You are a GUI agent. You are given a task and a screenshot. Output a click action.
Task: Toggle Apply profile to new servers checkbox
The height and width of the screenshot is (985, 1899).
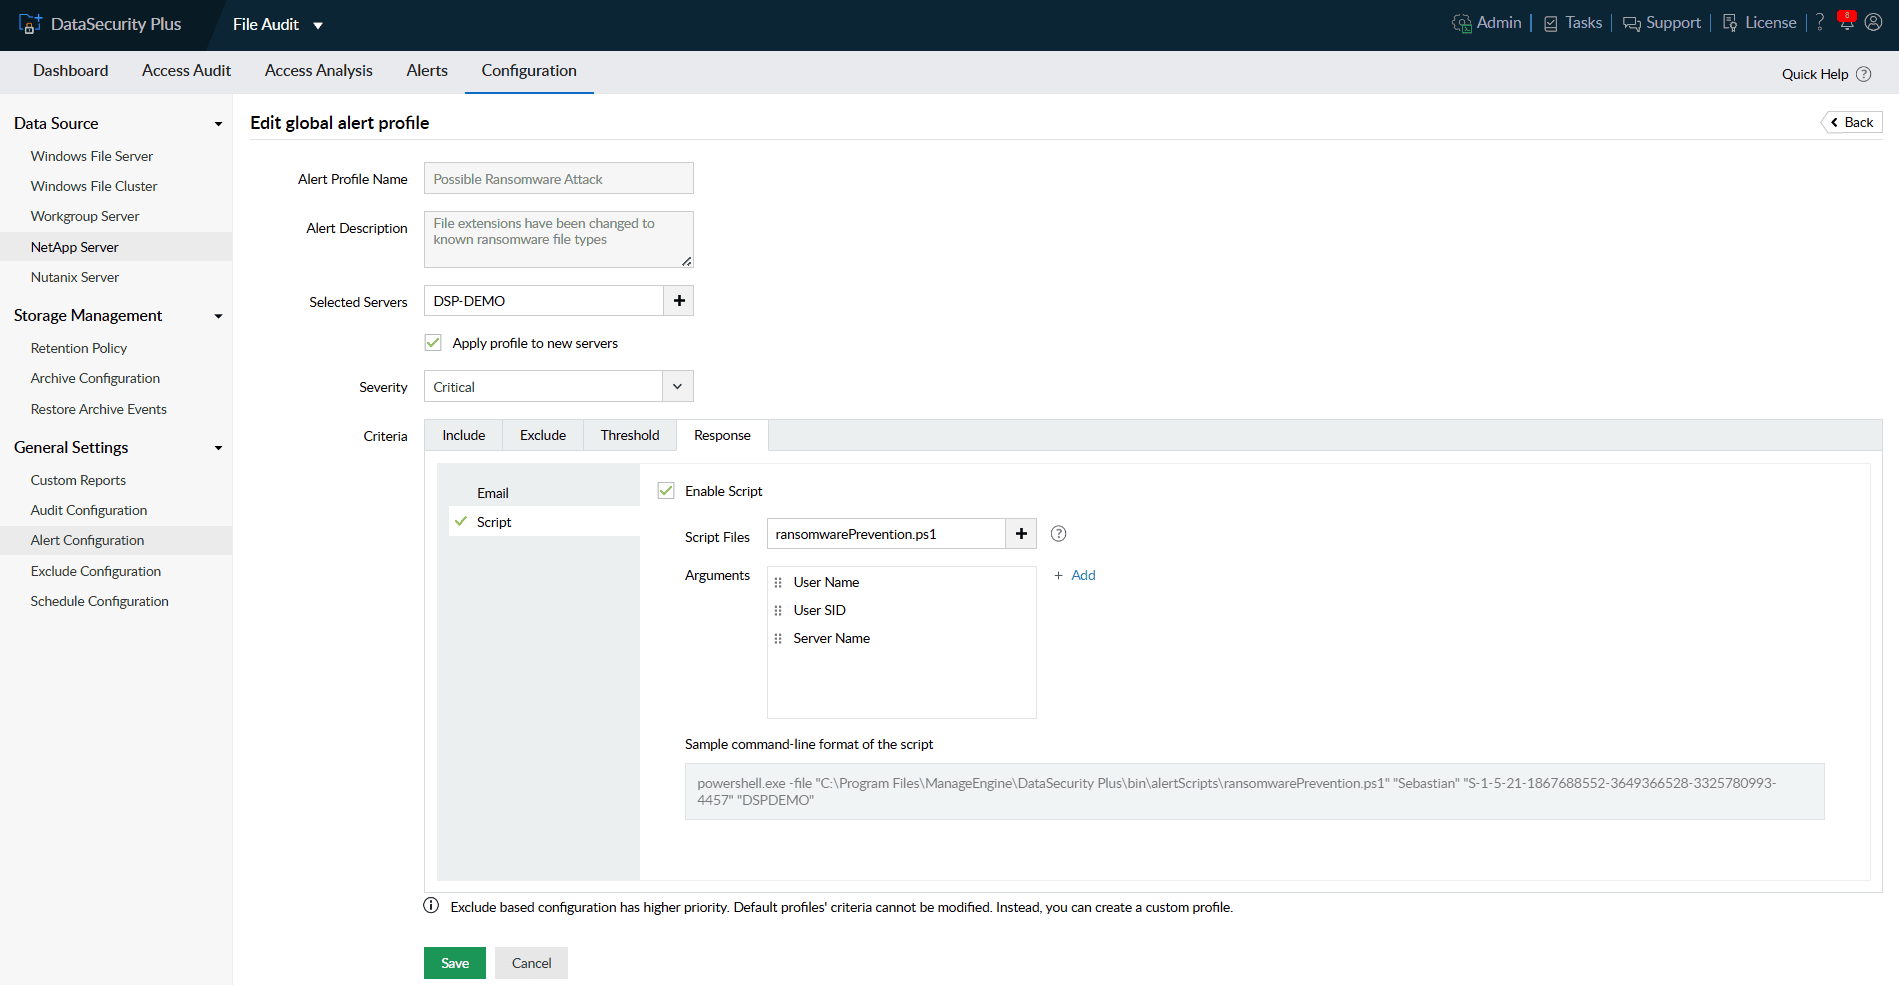click(x=433, y=343)
